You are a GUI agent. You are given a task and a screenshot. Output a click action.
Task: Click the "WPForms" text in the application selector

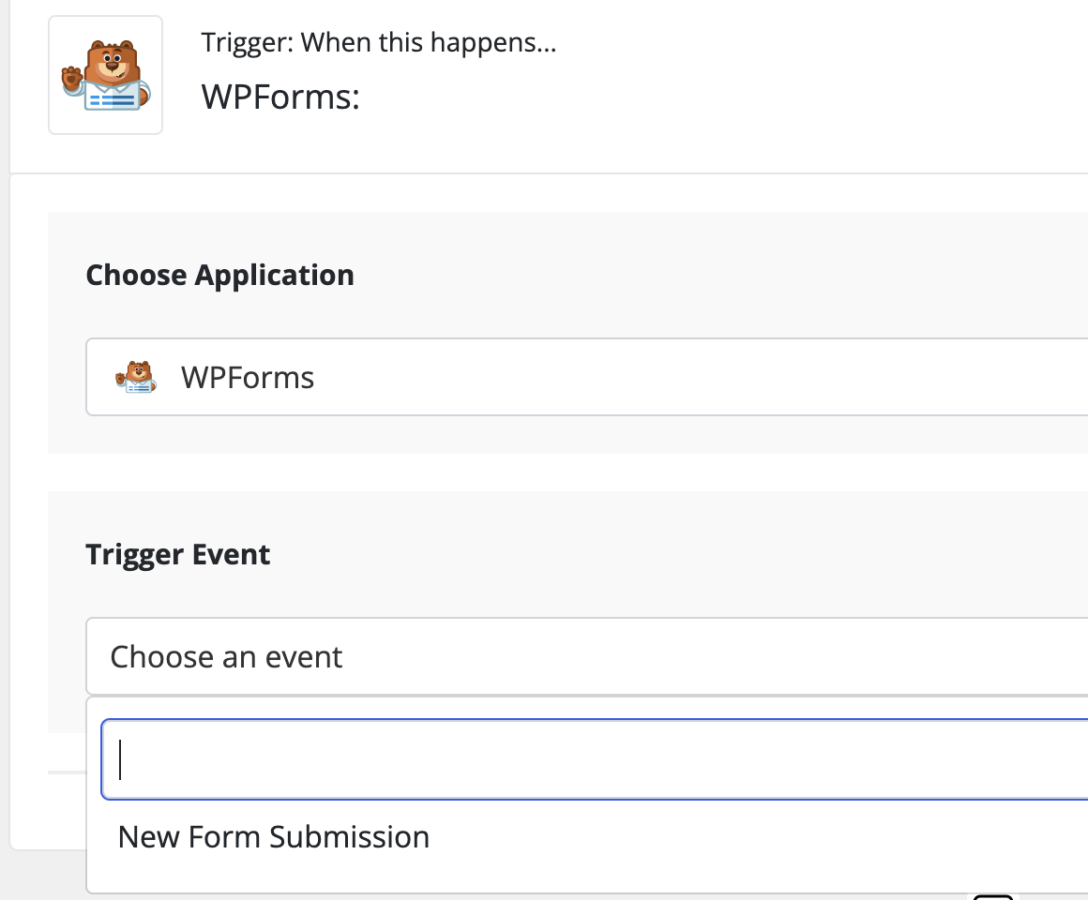point(247,378)
